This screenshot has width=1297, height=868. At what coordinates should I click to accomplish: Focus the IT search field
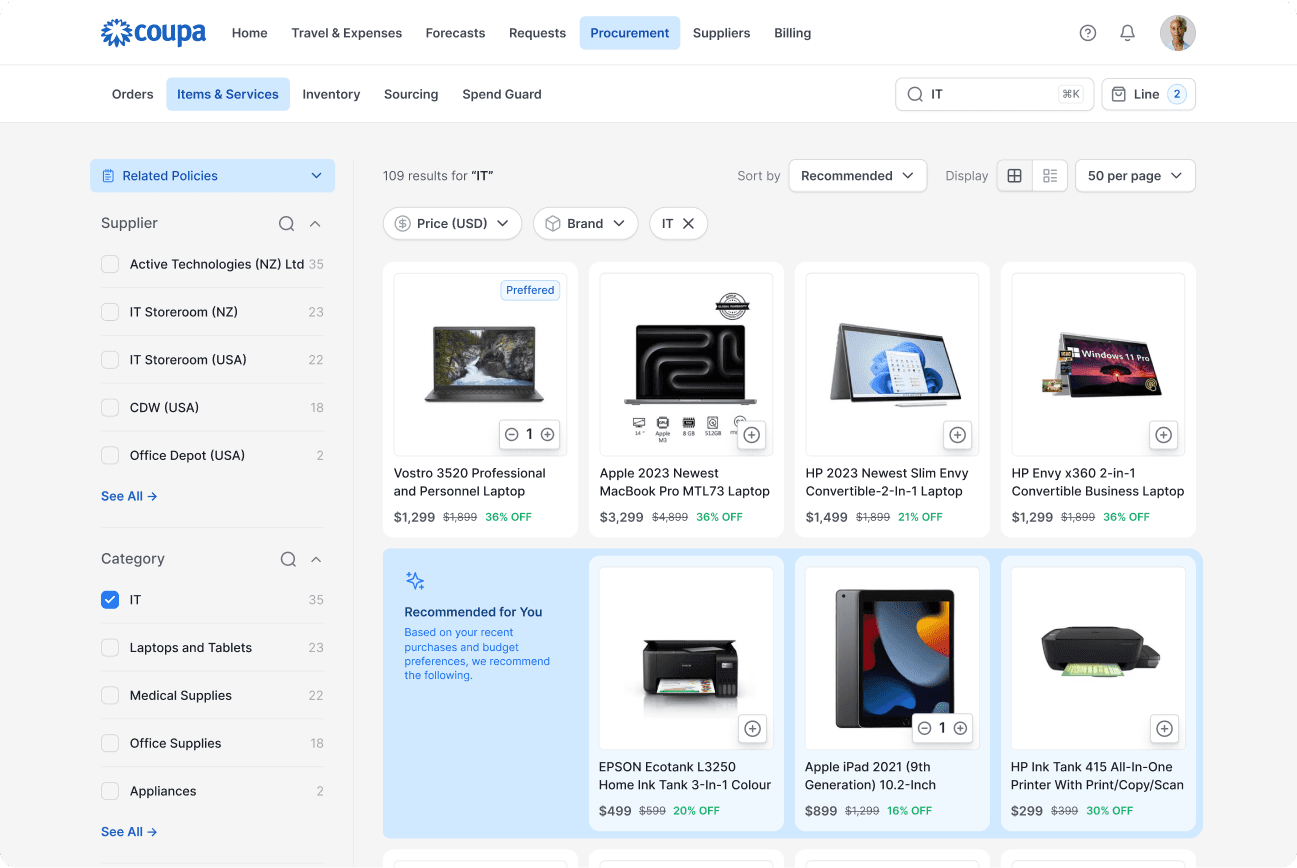point(994,94)
